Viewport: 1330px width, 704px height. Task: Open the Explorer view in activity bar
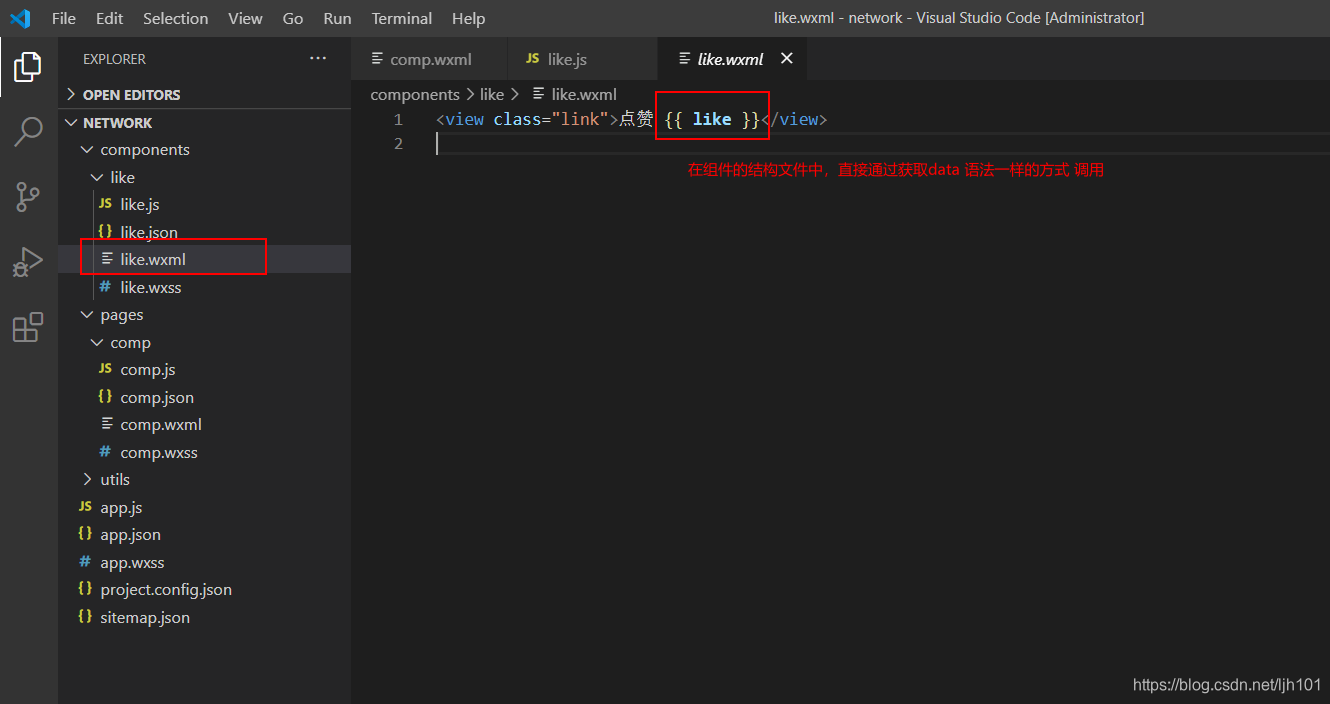28,67
